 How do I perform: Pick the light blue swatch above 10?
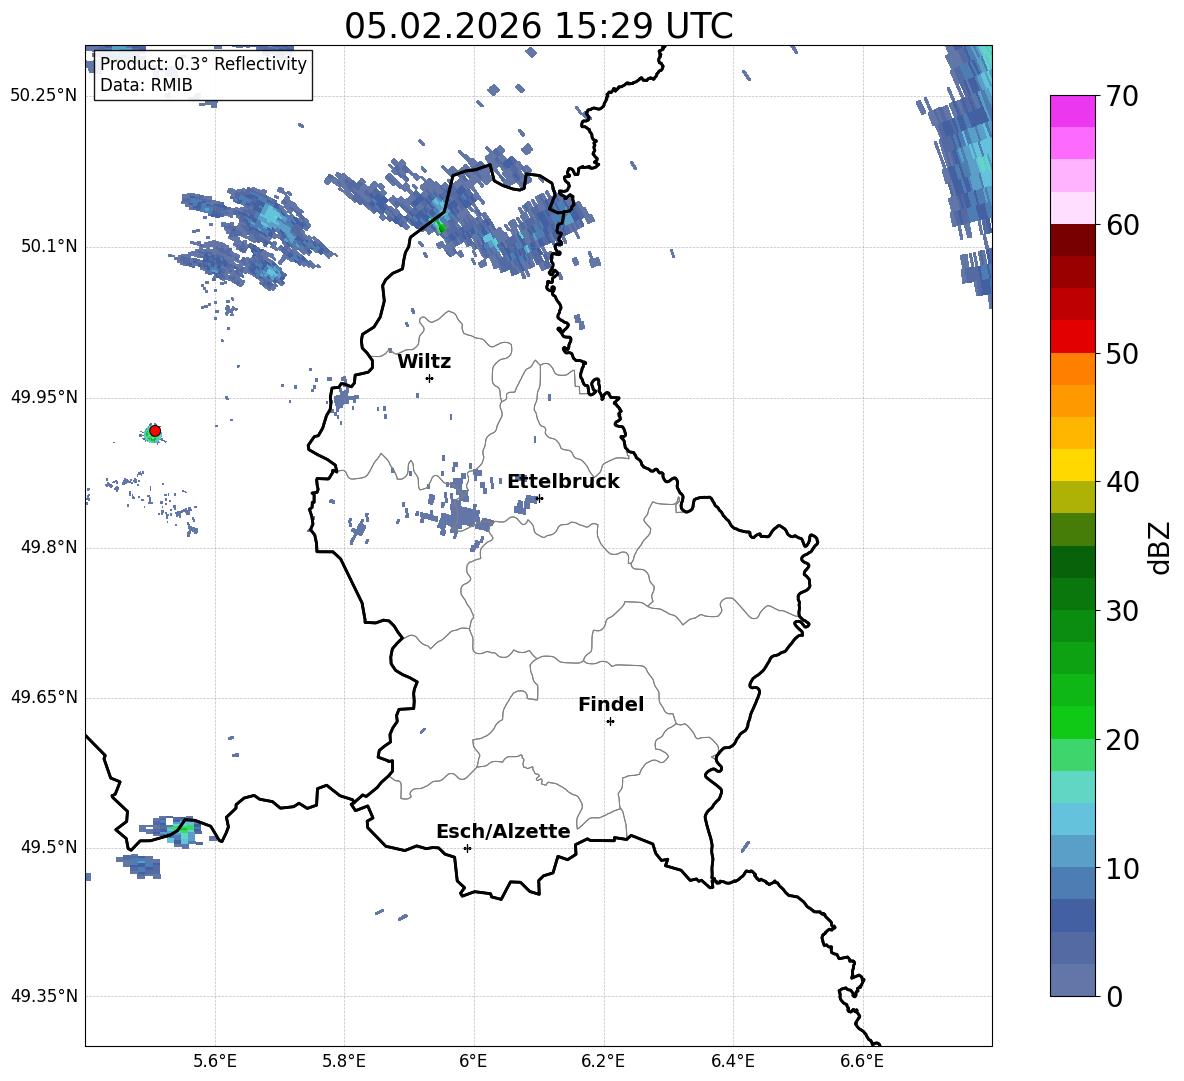click(x=1072, y=851)
